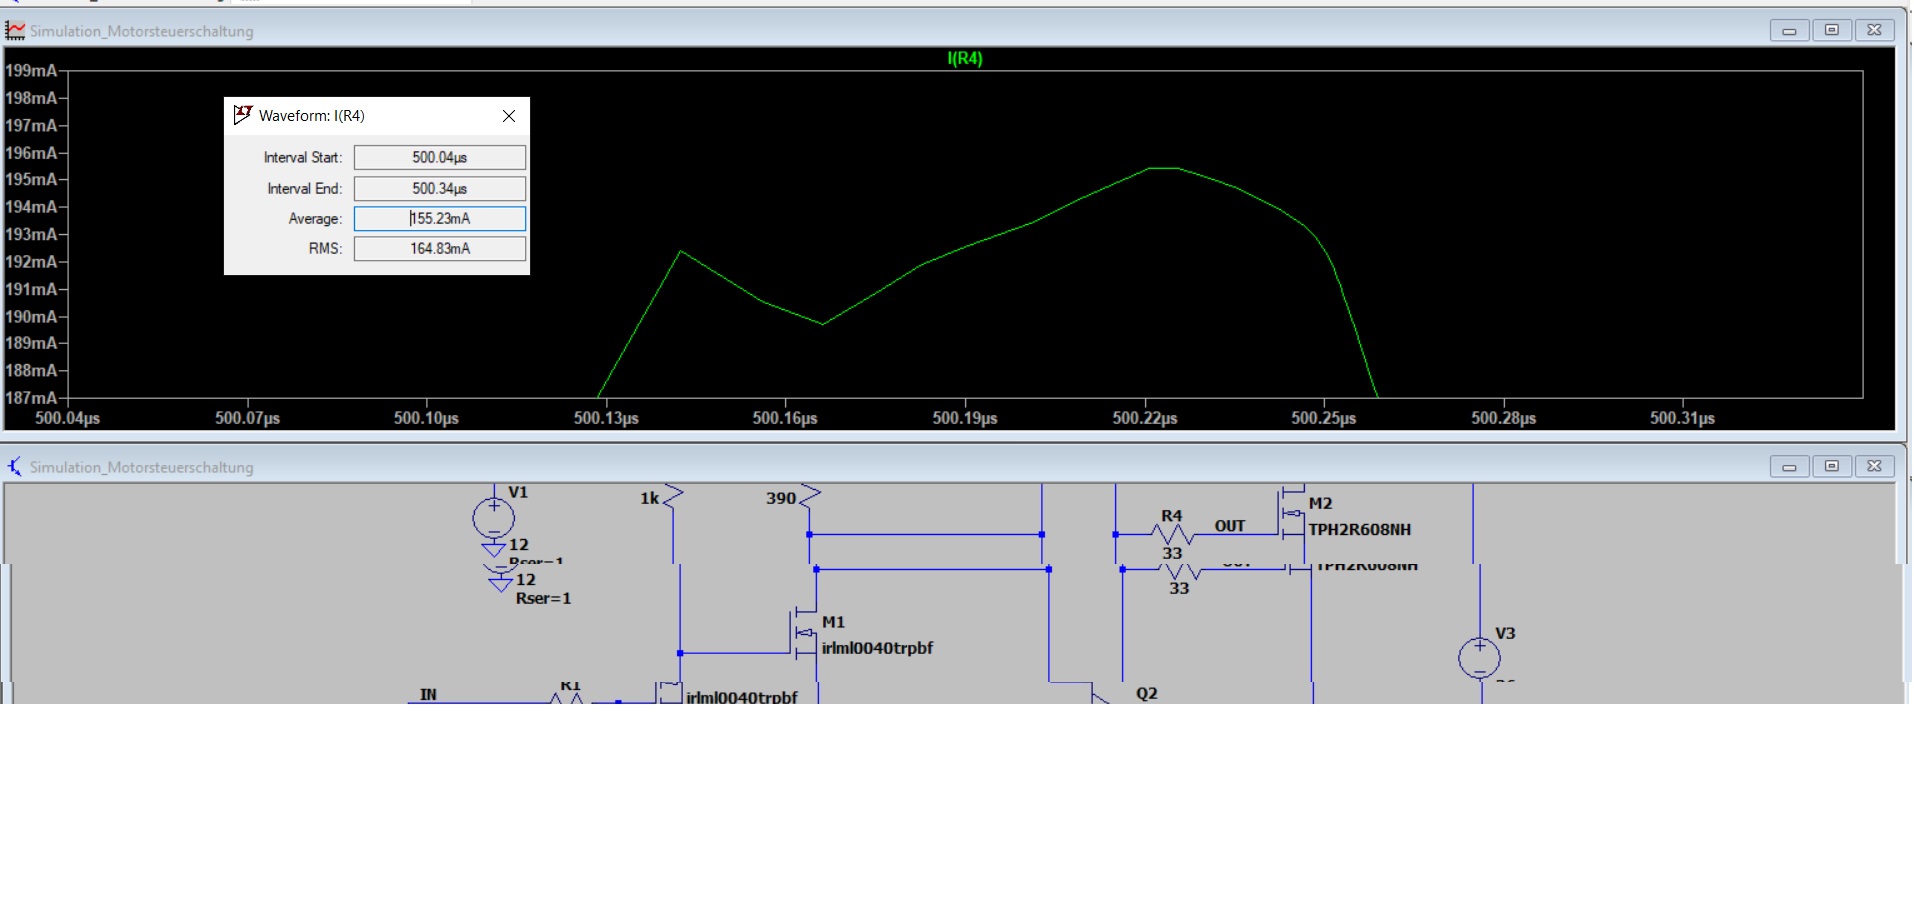Click the 500.31µs x-axis label
1914x917 pixels.
click(1682, 418)
